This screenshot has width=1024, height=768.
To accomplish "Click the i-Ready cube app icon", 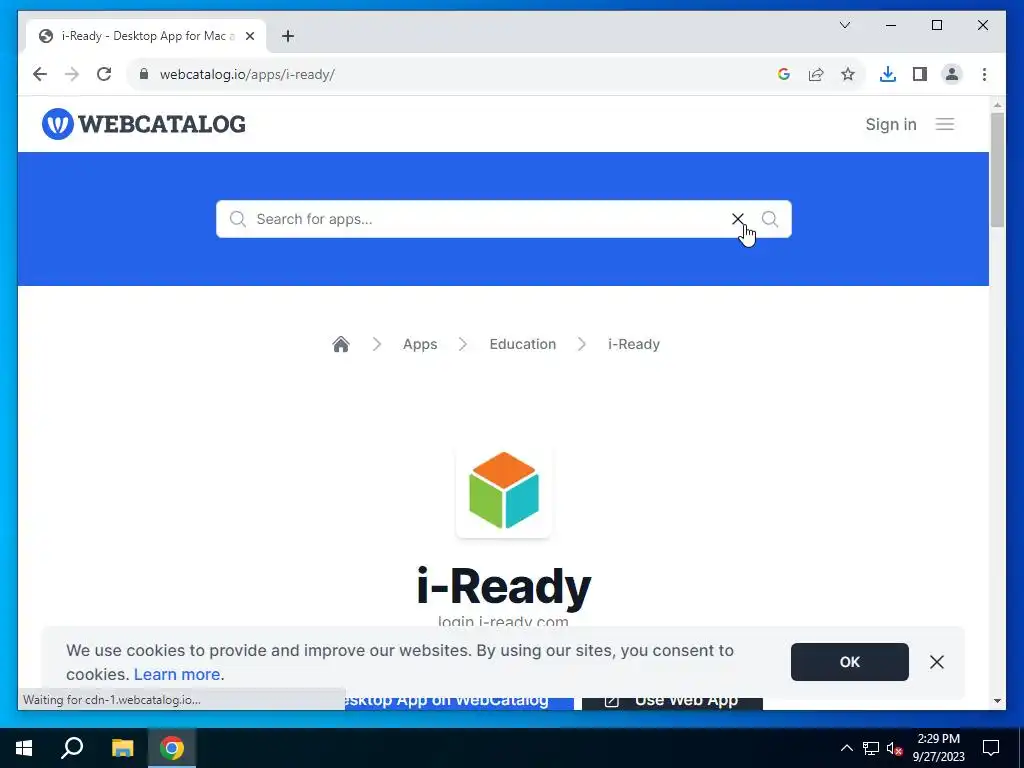I will [504, 490].
